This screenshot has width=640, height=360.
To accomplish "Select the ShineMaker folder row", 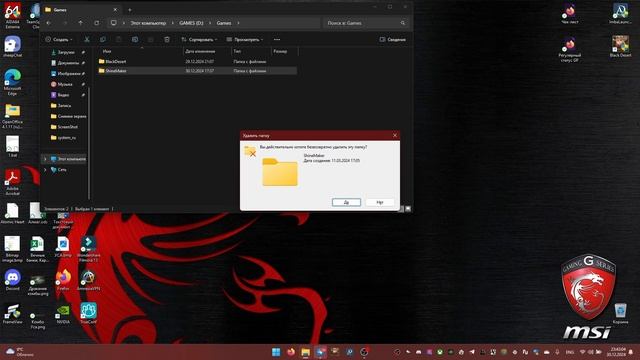I will click(x=197, y=71).
